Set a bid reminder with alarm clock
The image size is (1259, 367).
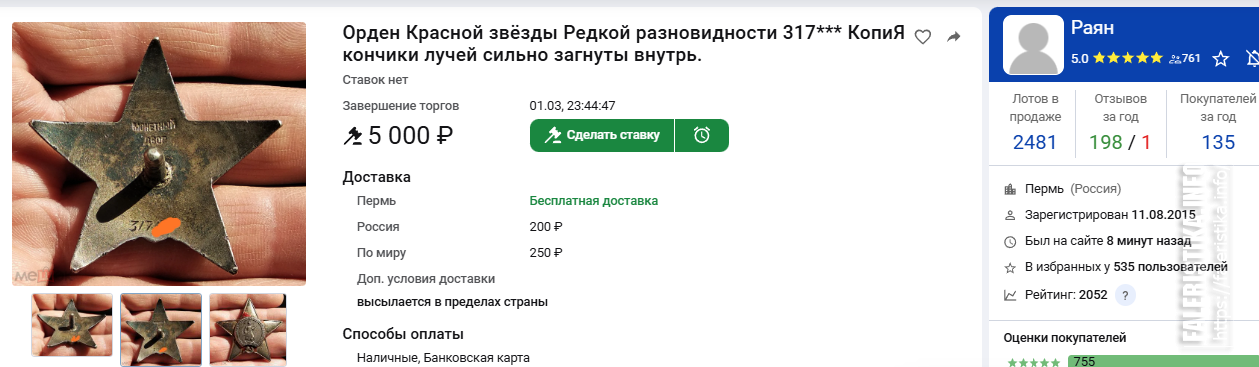(x=702, y=135)
